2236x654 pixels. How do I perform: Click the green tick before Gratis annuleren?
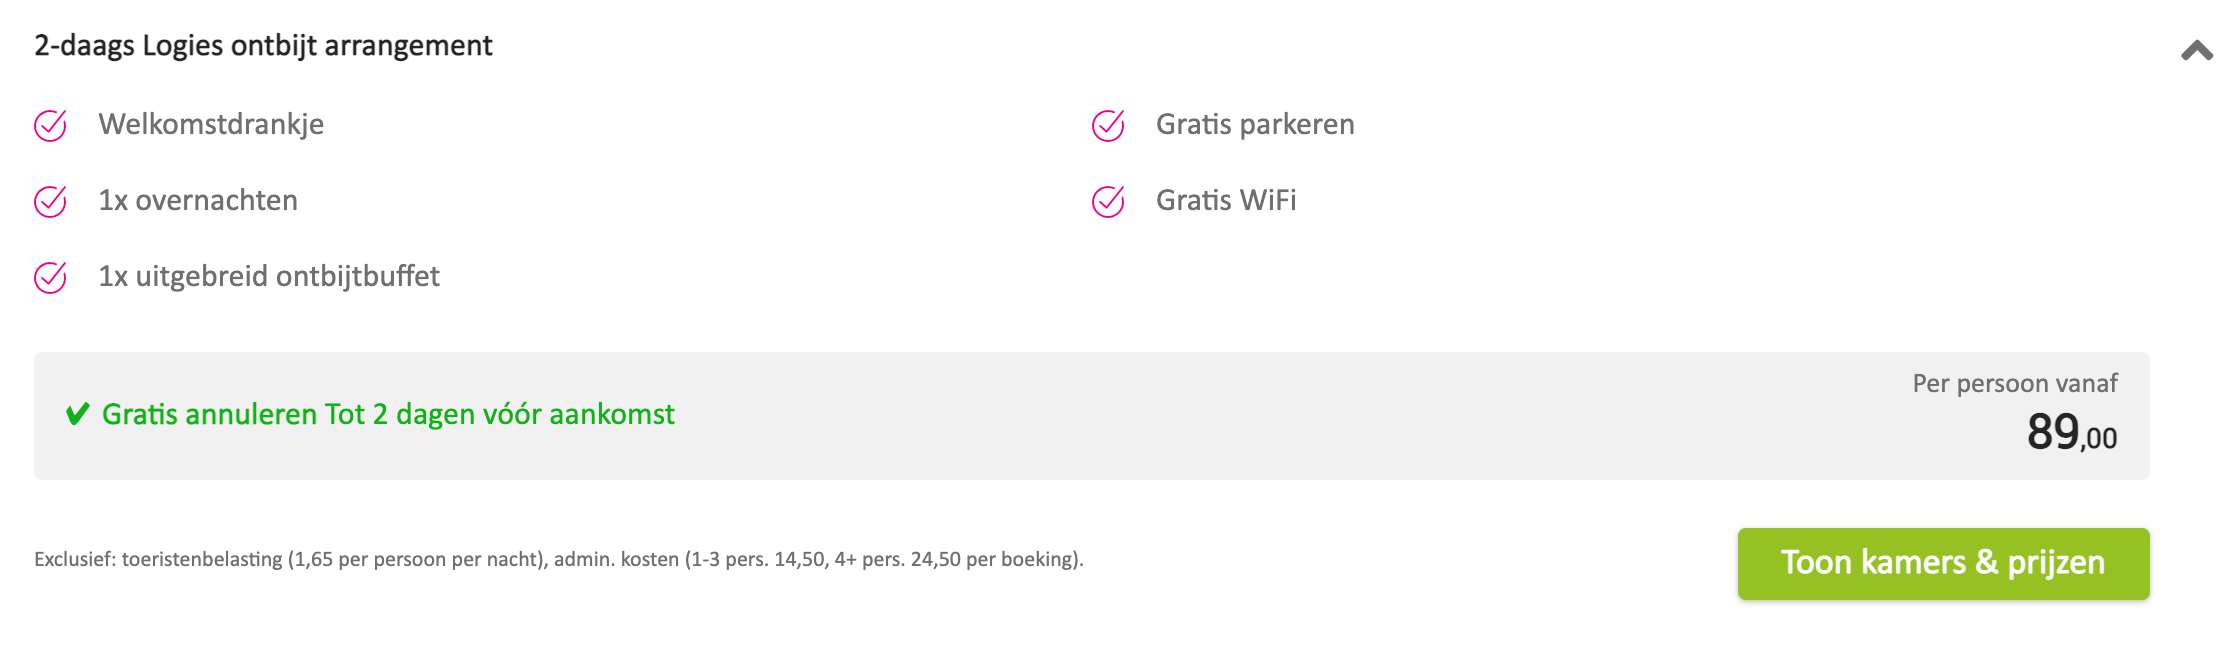click(78, 414)
